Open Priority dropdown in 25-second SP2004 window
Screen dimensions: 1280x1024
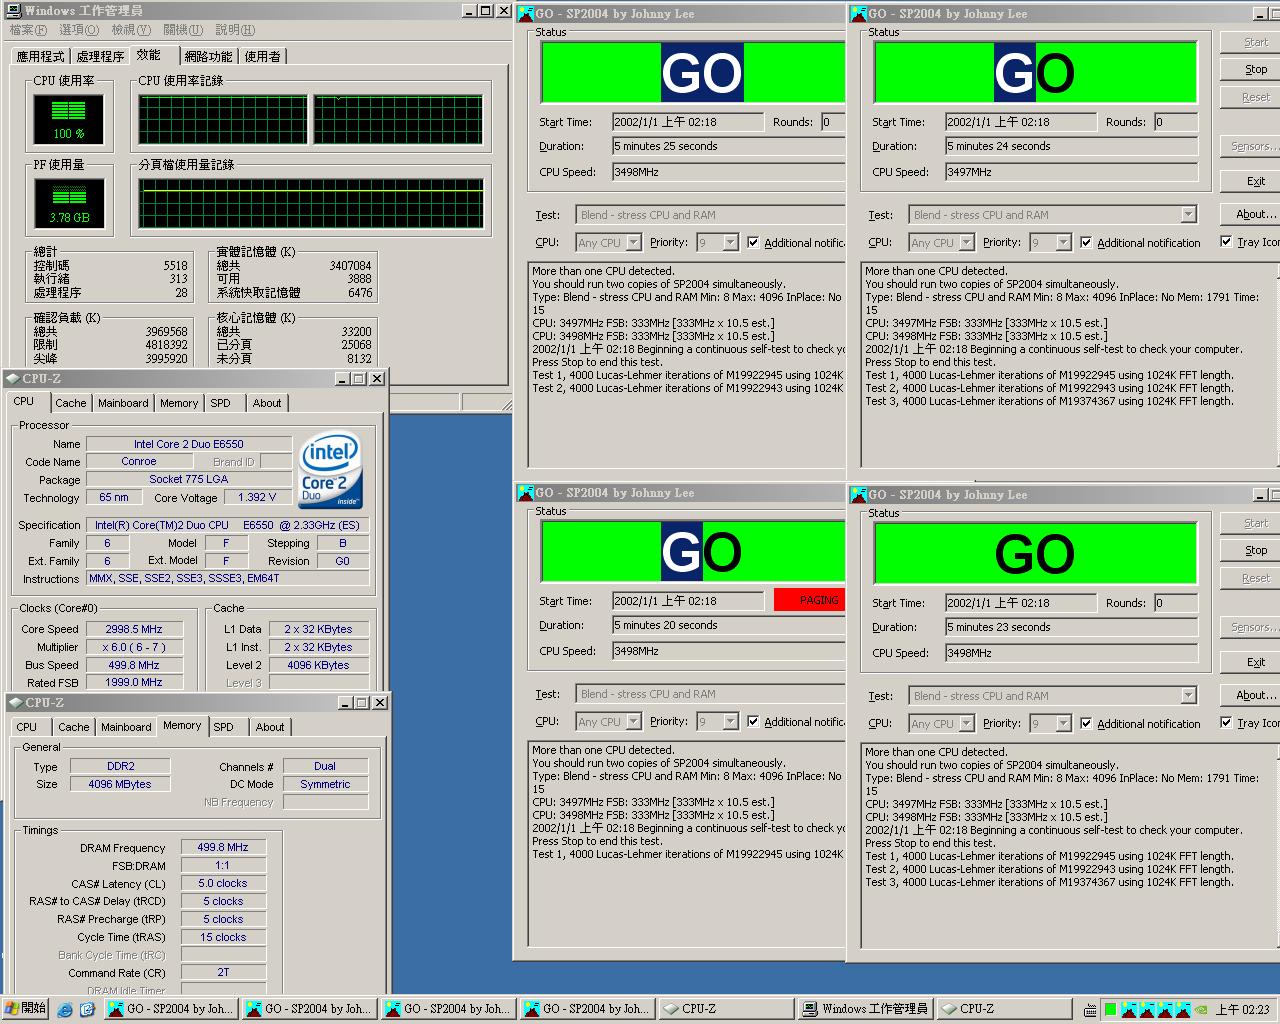coord(730,242)
